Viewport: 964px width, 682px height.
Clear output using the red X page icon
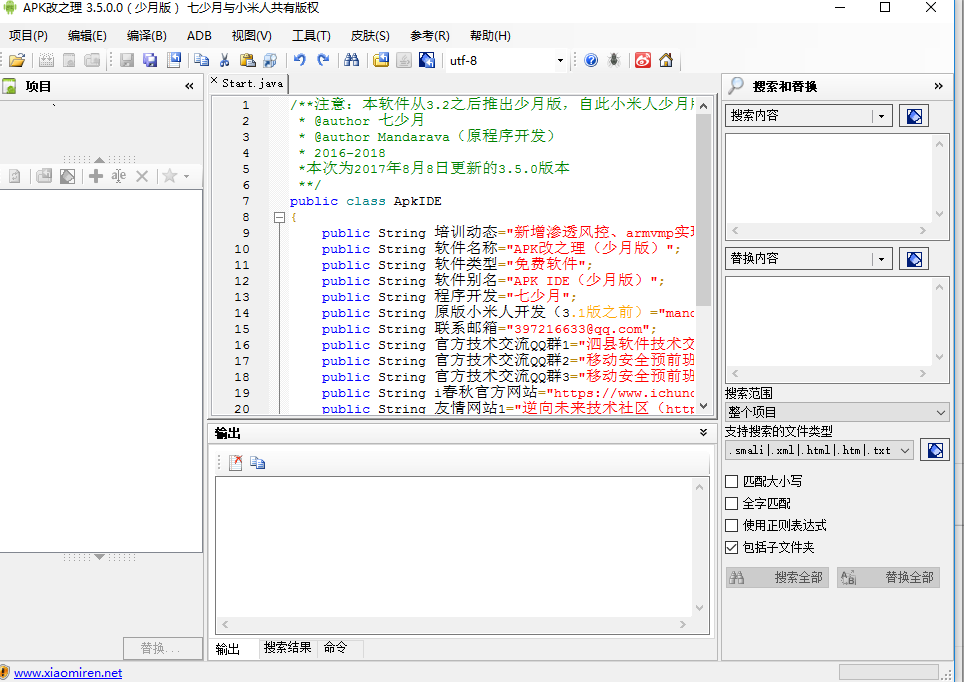coord(236,463)
